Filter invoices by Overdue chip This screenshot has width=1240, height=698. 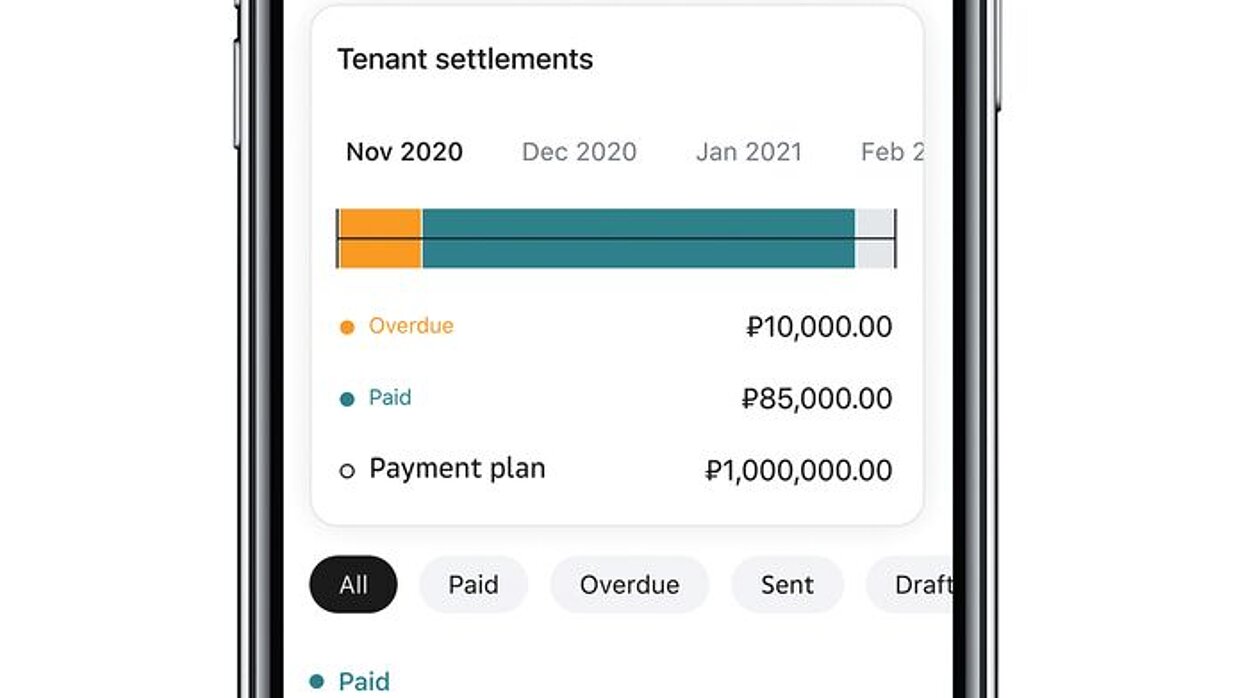tap(629, 585)
